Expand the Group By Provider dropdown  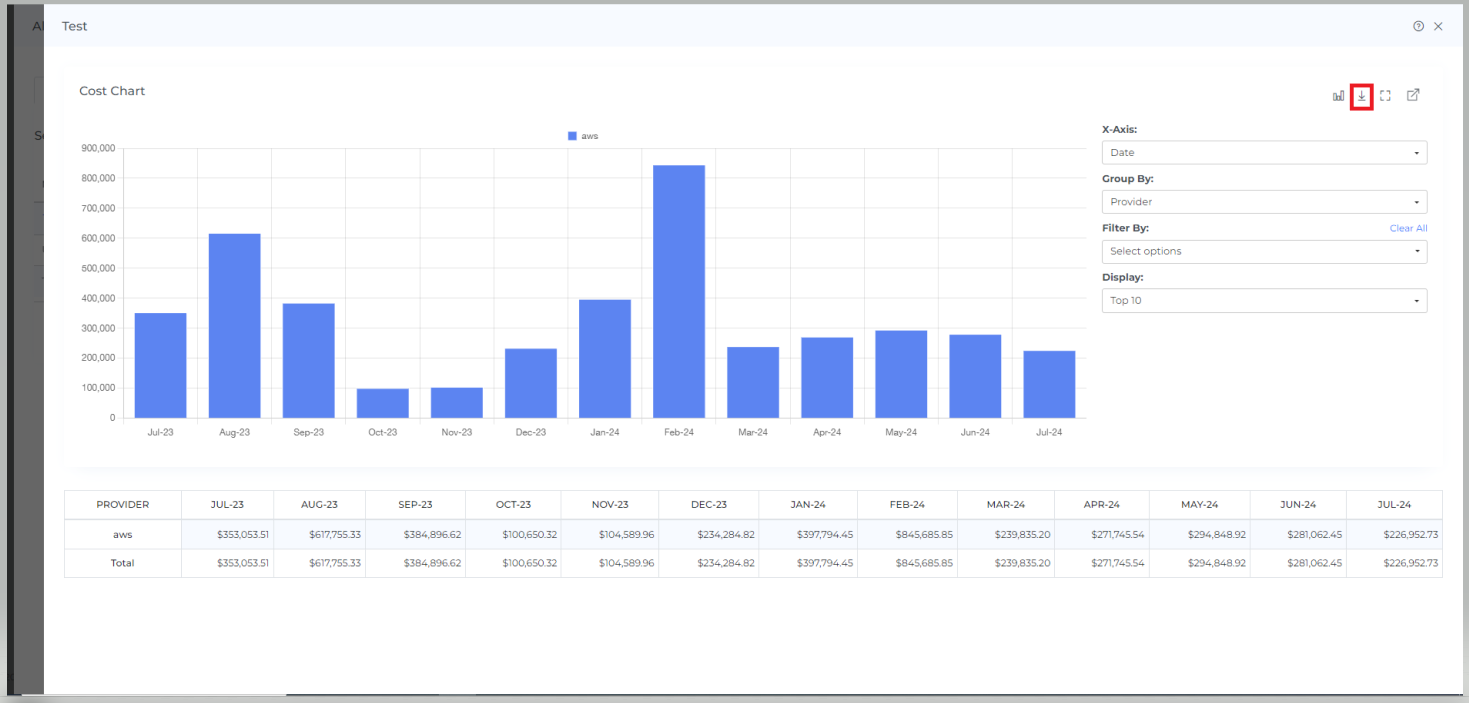click(x=1264, y=202)
